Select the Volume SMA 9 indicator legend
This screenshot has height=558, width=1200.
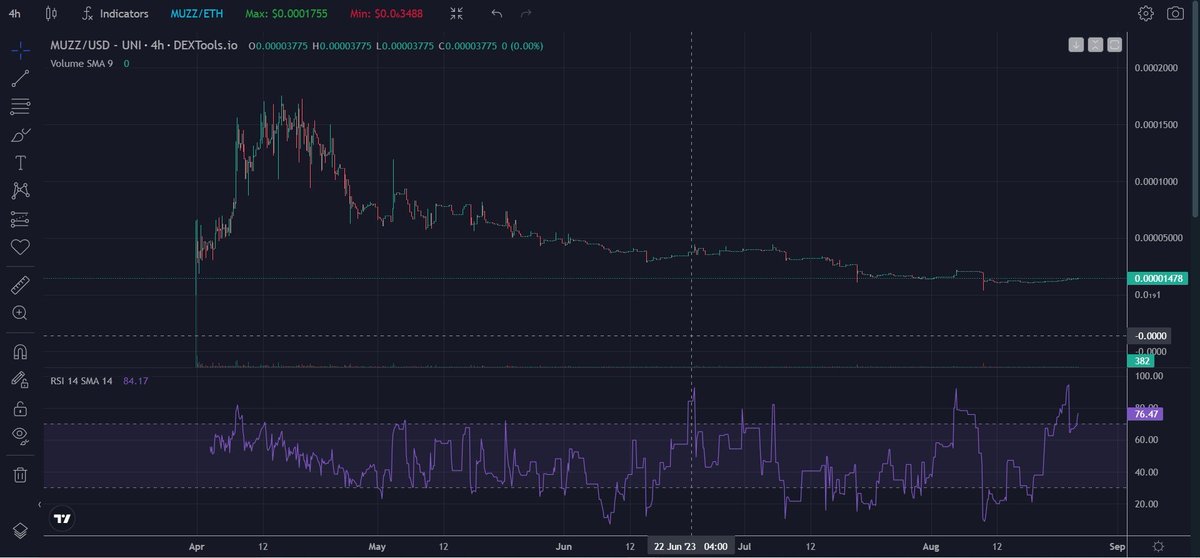pos(84,63)
